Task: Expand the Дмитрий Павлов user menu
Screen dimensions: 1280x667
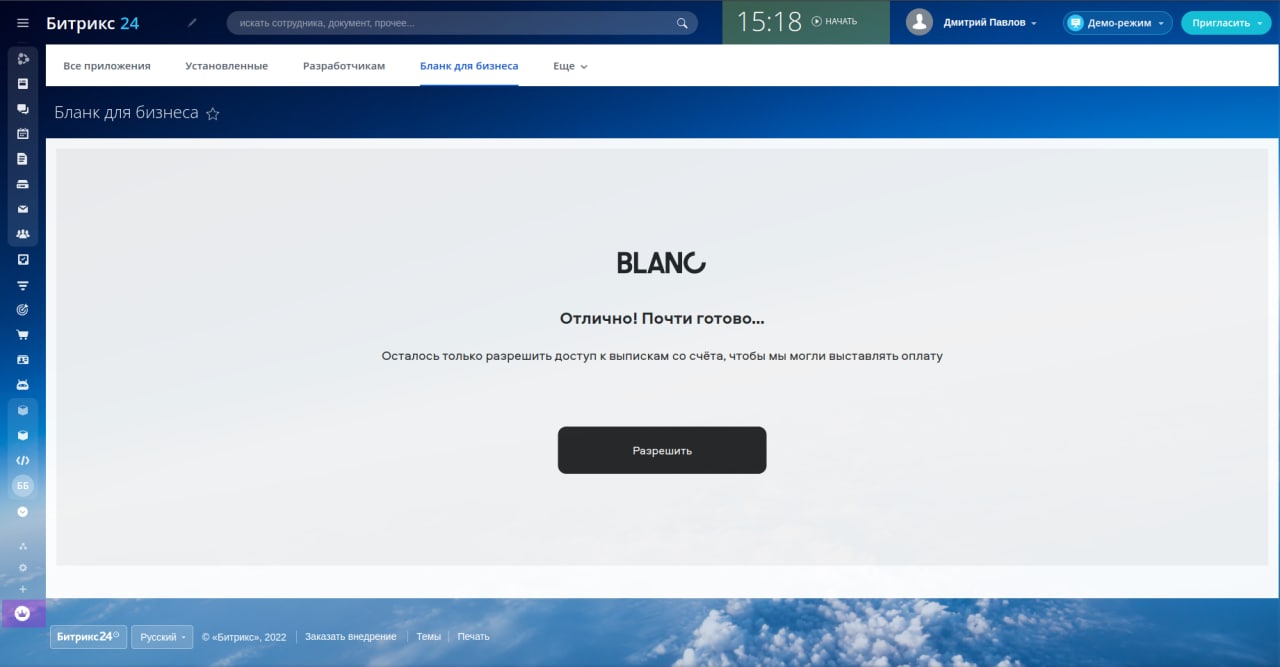Action: (989, 22)
